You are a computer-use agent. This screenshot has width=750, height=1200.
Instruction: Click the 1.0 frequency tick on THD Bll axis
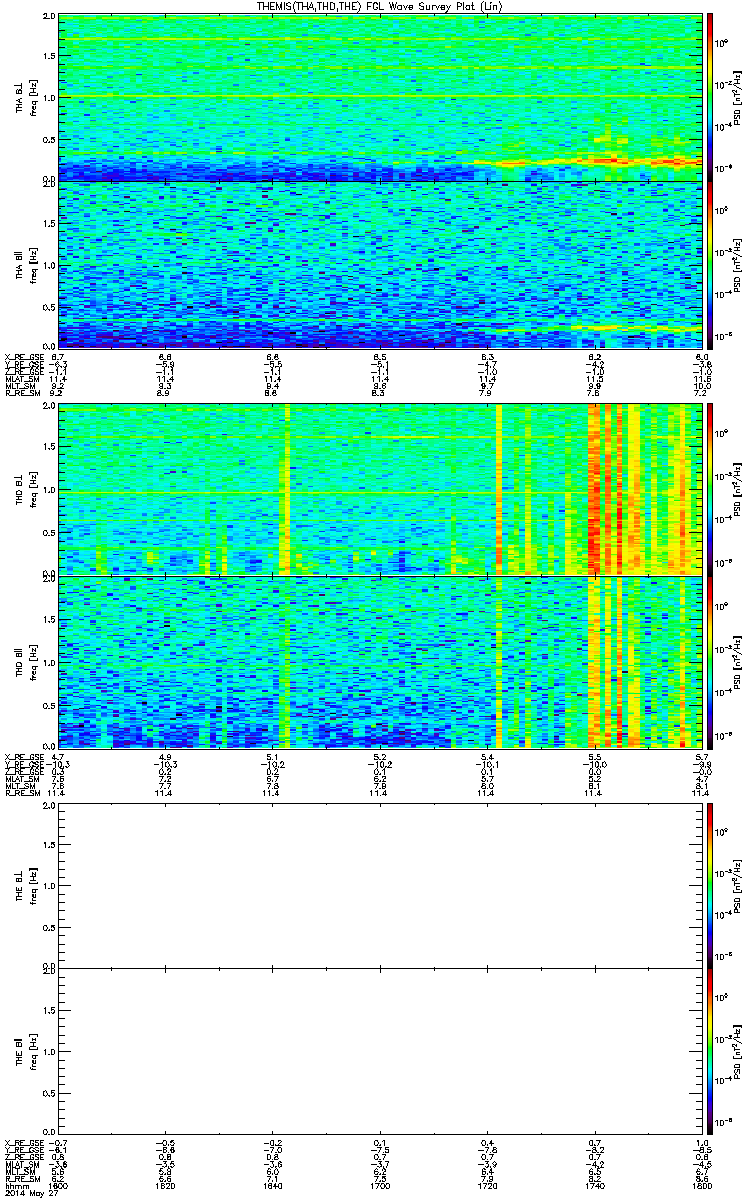click(49, 662)
